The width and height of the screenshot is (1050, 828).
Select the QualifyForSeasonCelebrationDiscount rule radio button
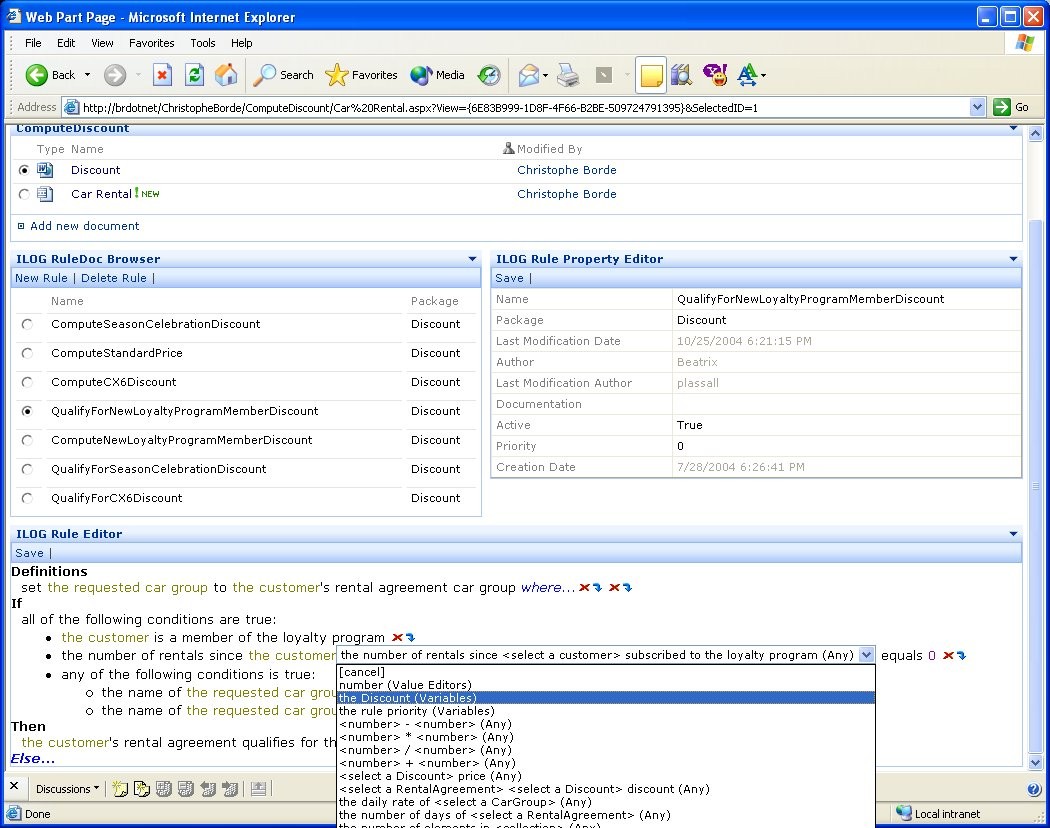pos(27,469)
